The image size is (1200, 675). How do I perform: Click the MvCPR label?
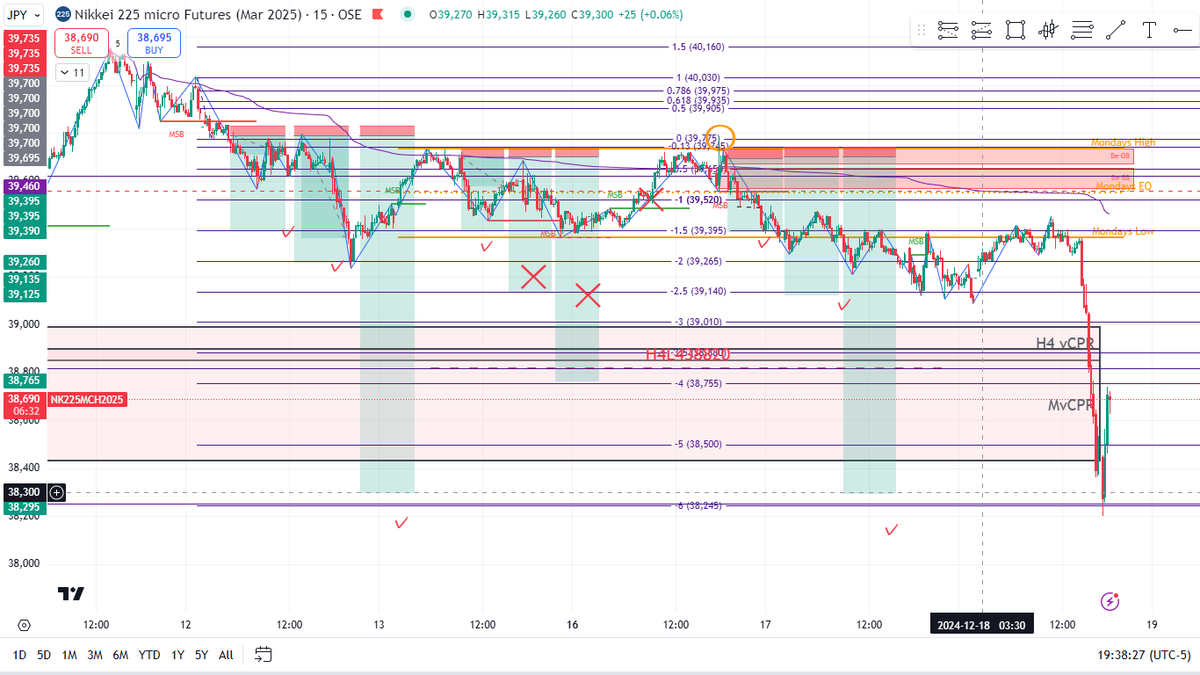click(1072, 405)
